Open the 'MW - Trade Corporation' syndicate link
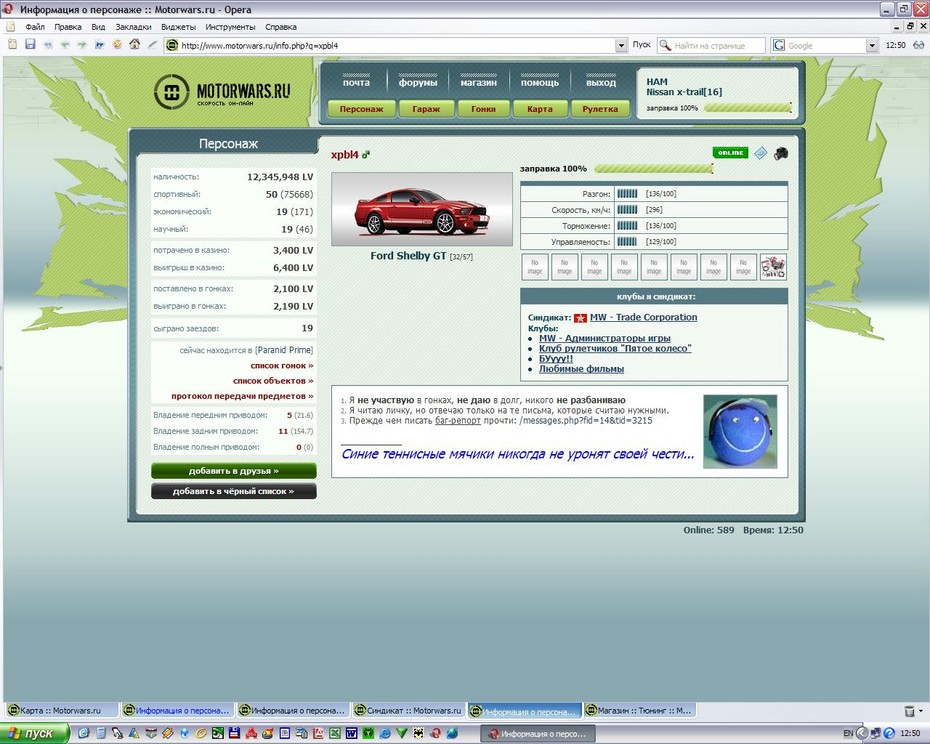 coord(644,317)
